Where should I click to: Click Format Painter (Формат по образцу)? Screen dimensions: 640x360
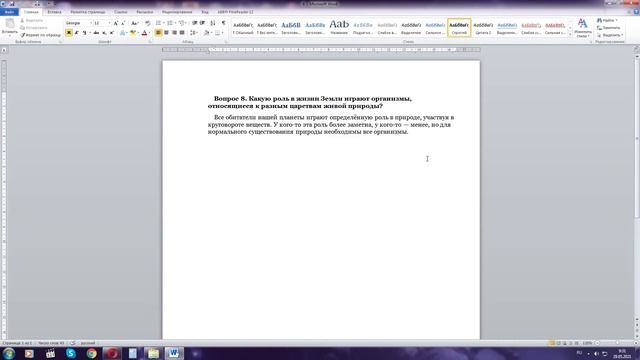pyautogui.click(x=40, y=35)
